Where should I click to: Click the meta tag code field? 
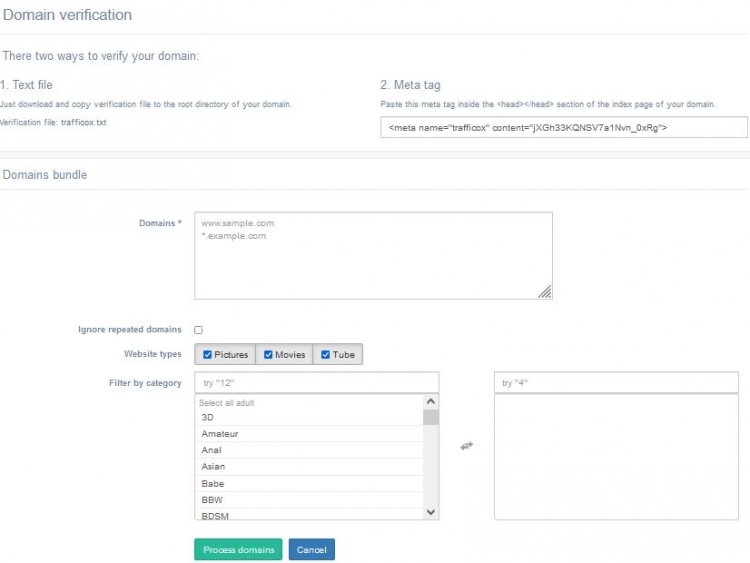pyautogui.click(x=563, y=127)
